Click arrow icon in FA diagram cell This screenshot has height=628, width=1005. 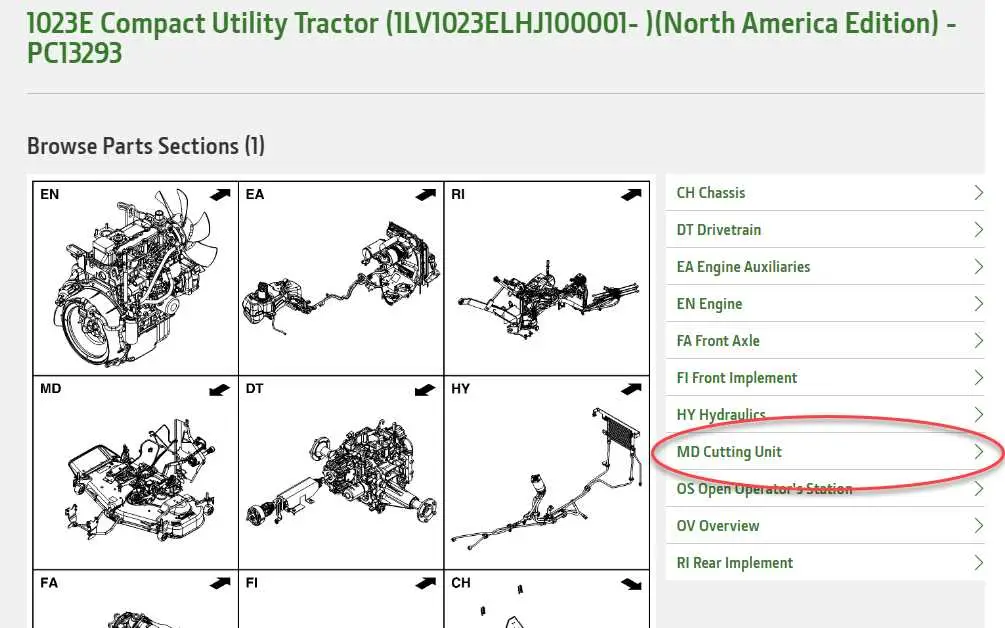point(220,583)
